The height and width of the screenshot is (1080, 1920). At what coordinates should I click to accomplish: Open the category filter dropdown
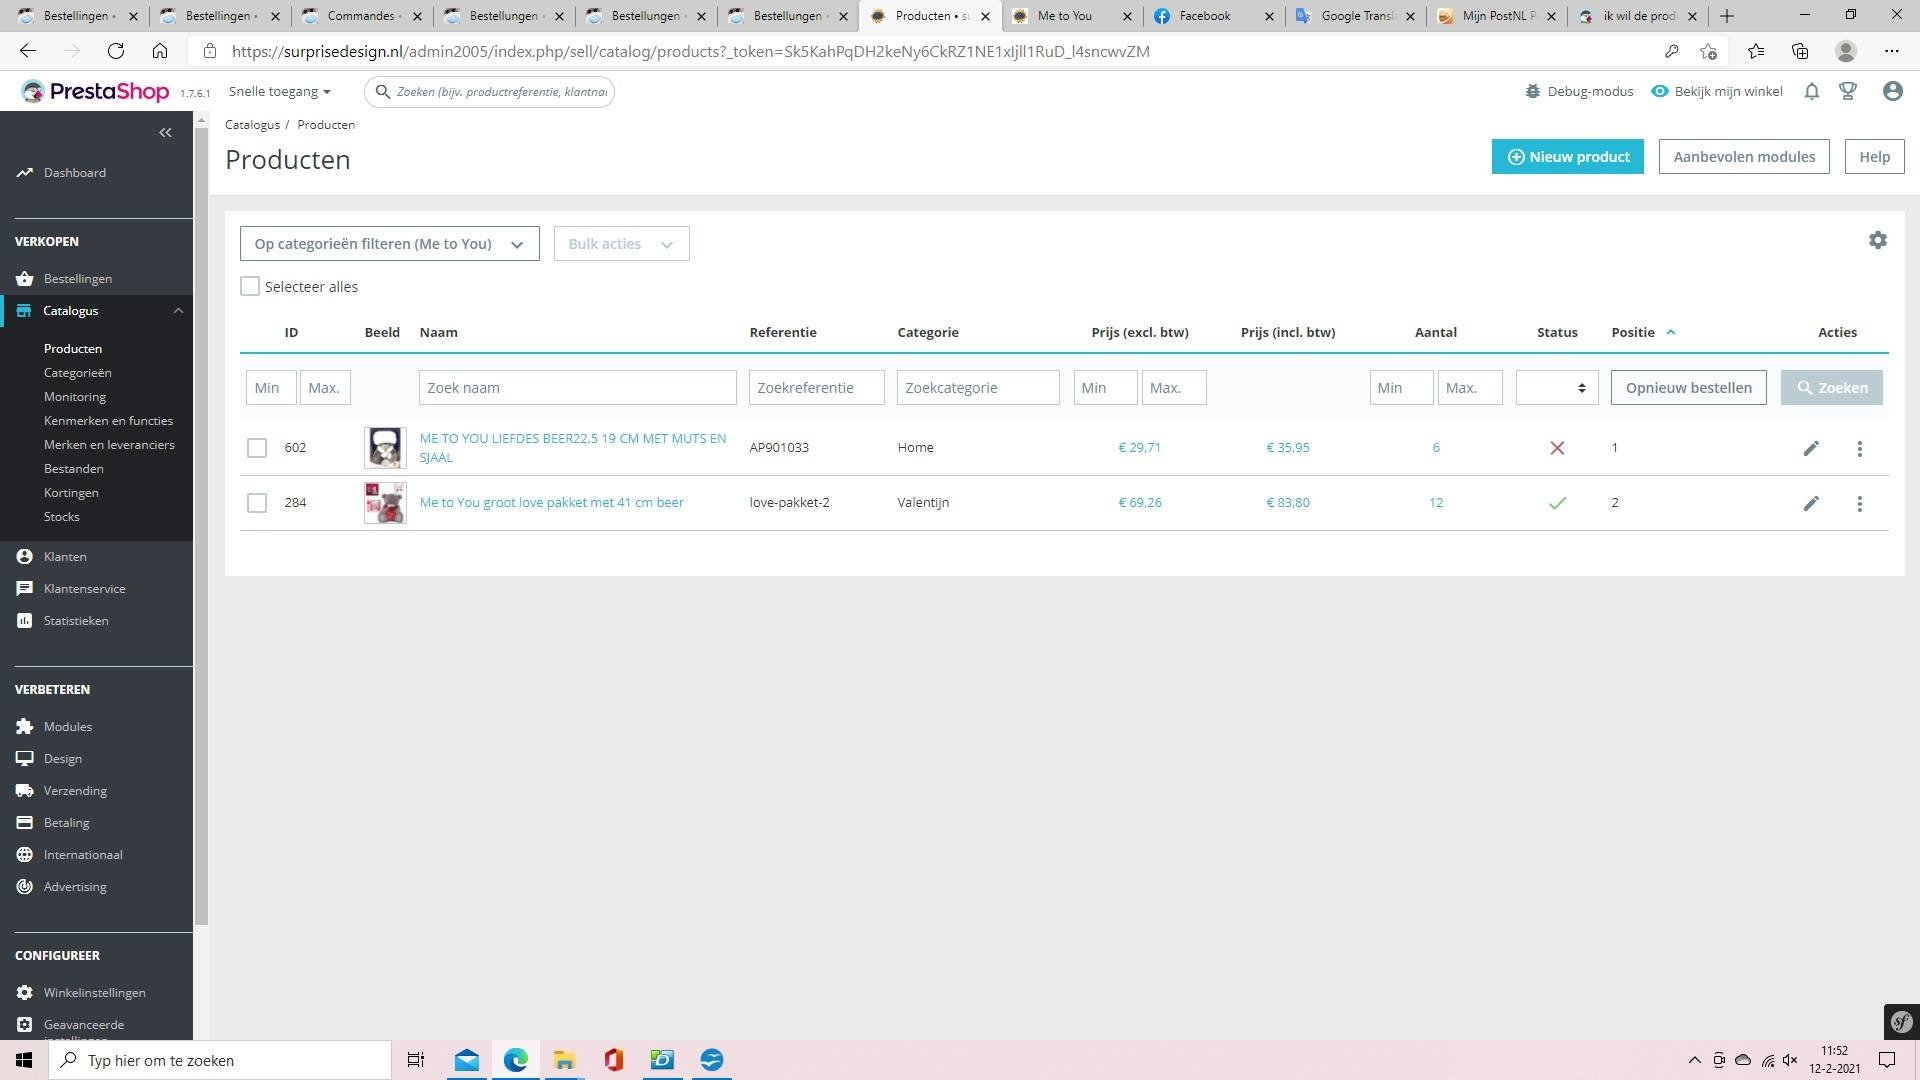pos(389,244)
